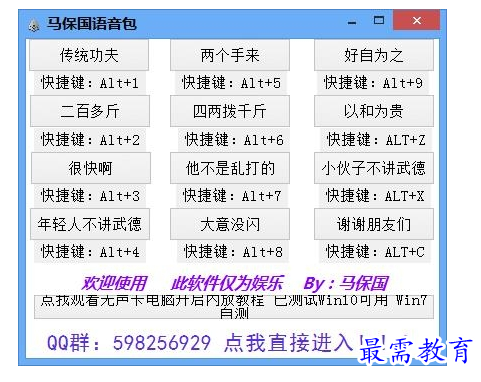Click the 很快啊 button

91,168
